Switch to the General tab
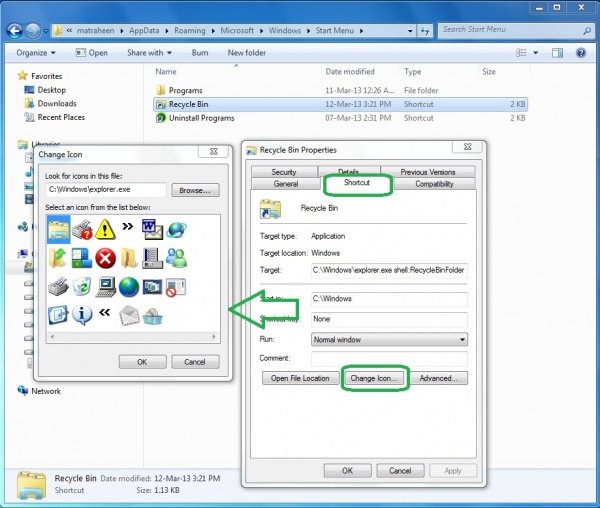 point(286,184)
